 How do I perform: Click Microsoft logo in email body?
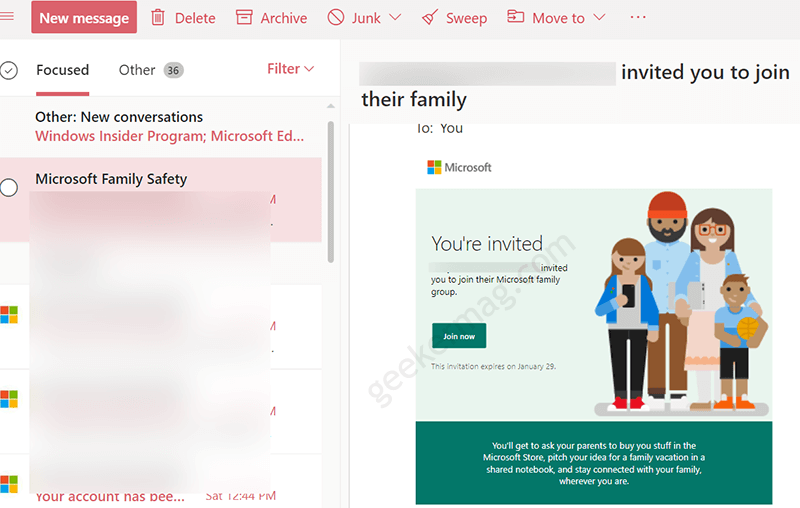(459, 167)
